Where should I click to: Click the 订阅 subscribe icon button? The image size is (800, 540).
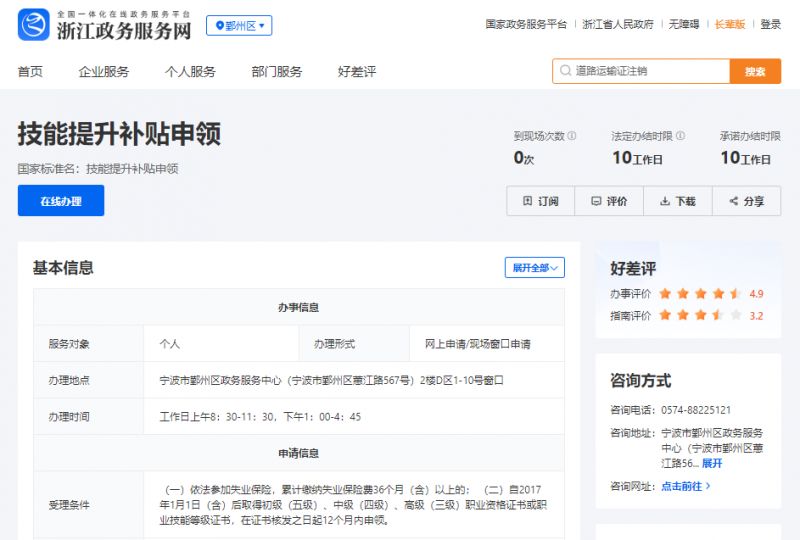[541, 201]
